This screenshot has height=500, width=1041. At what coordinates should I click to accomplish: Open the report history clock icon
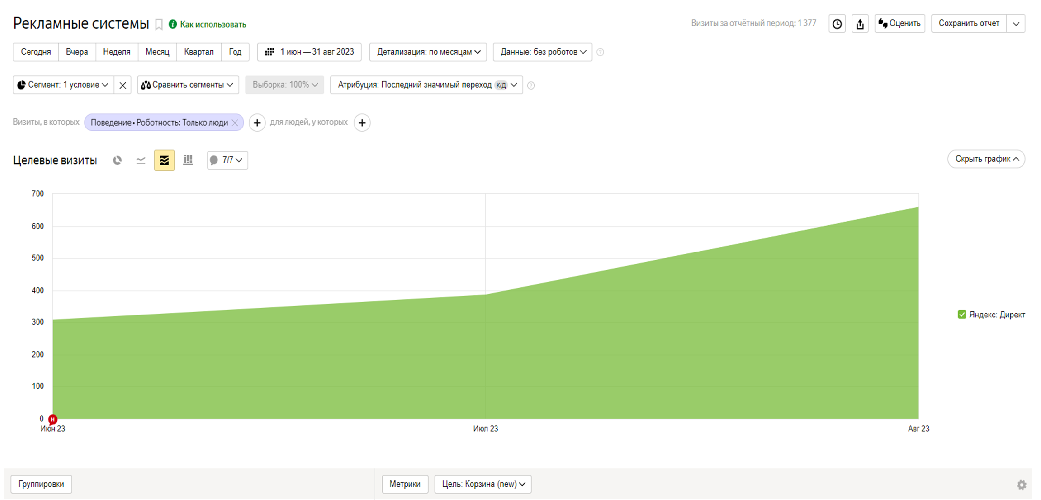coord(837,24)
